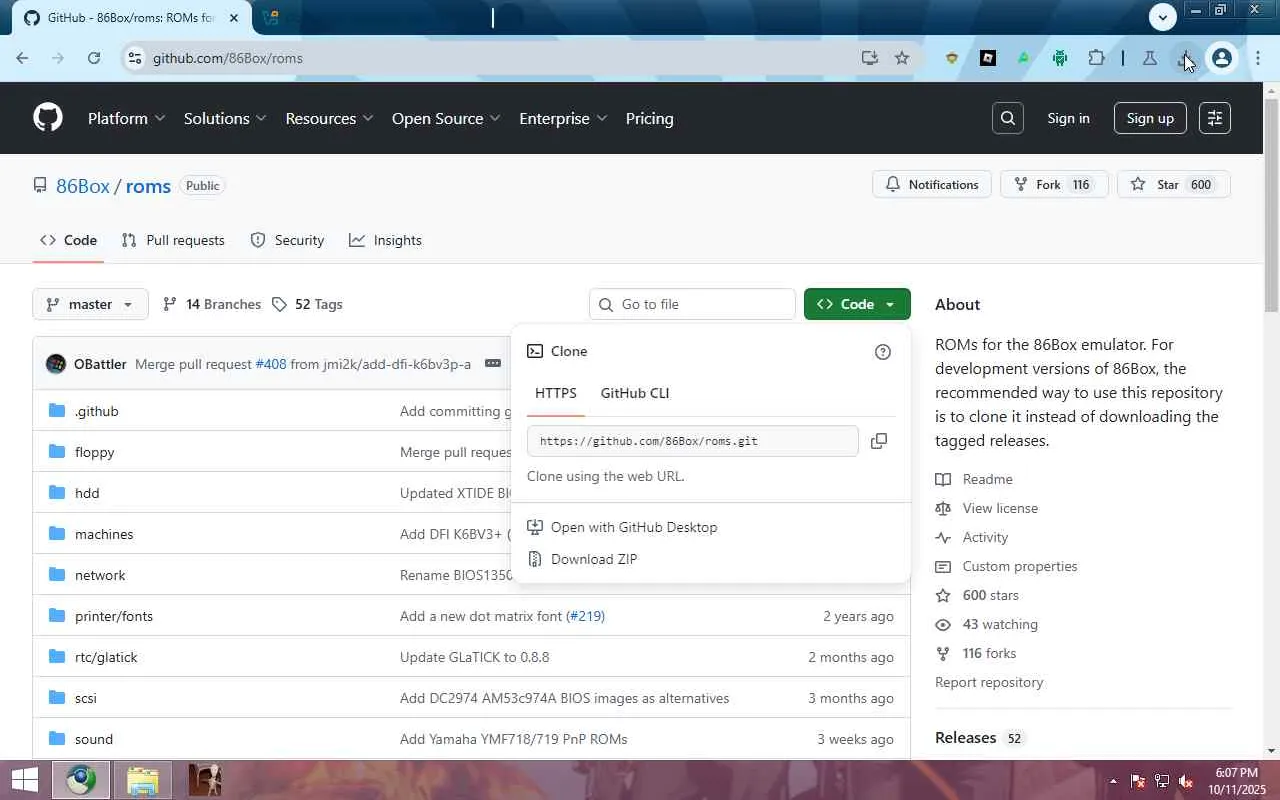Expand the commit message ellipsis
This screenshot has width=1280, height=800.
[493, 364]
